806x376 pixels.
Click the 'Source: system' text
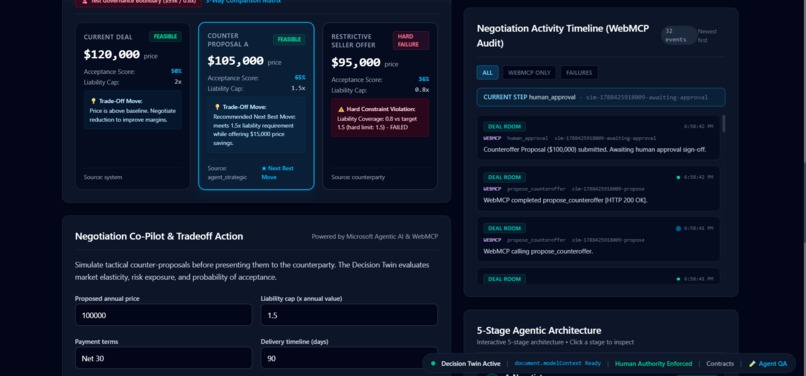coord(103,177)
